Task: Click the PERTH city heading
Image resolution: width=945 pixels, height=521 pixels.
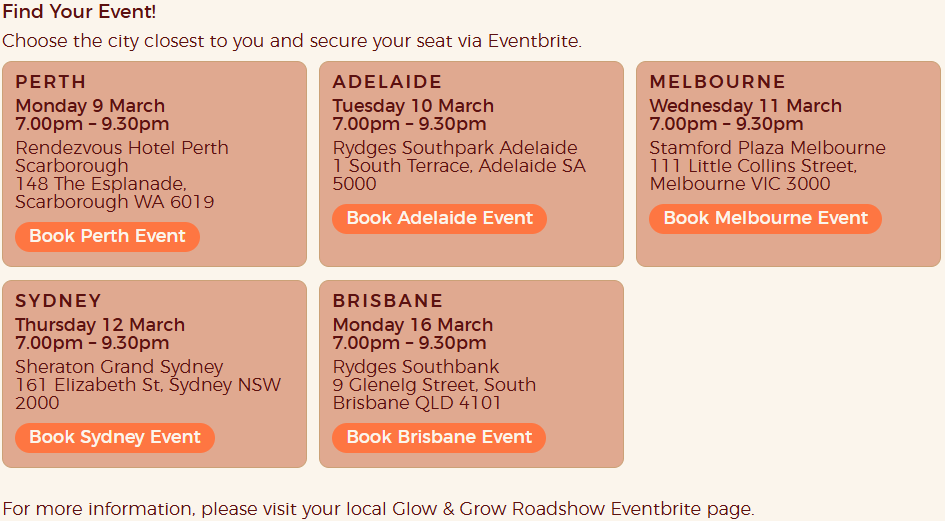Action: click(51, 82)
